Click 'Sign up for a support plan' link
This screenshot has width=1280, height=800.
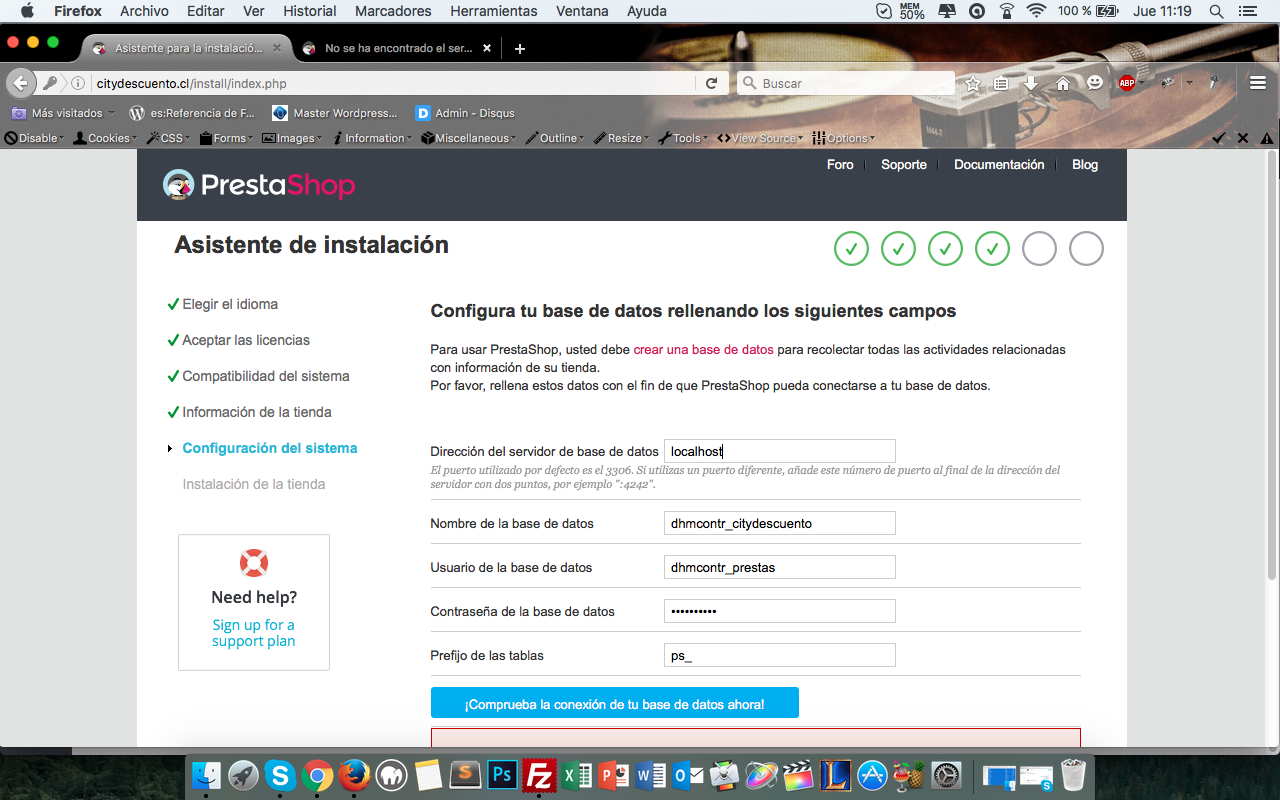click(x=254, y=633)
